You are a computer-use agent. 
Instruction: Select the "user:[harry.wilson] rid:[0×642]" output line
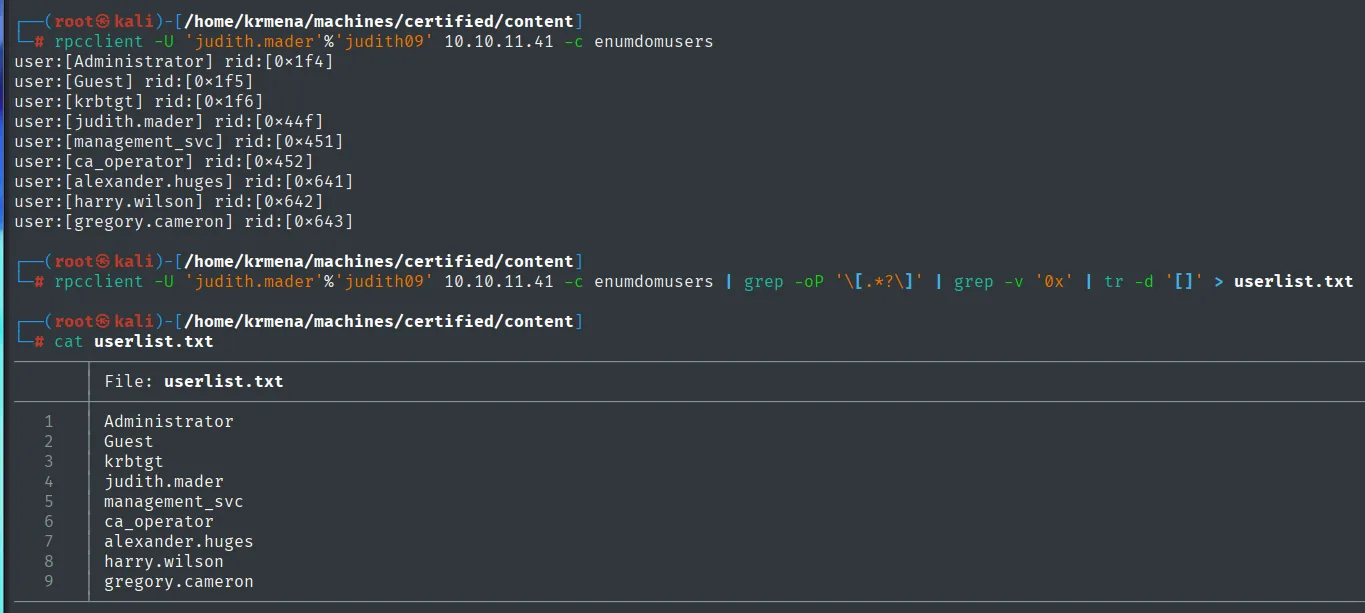pos(169,201)
